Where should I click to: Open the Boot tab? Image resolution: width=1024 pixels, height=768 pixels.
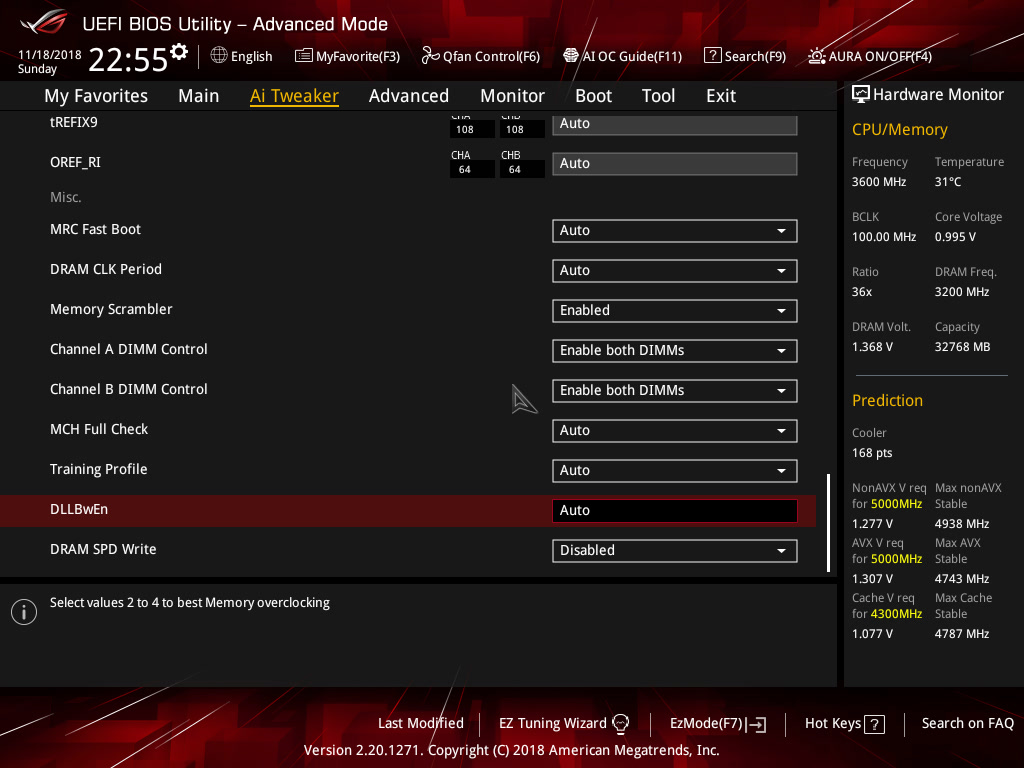(594, 96)
